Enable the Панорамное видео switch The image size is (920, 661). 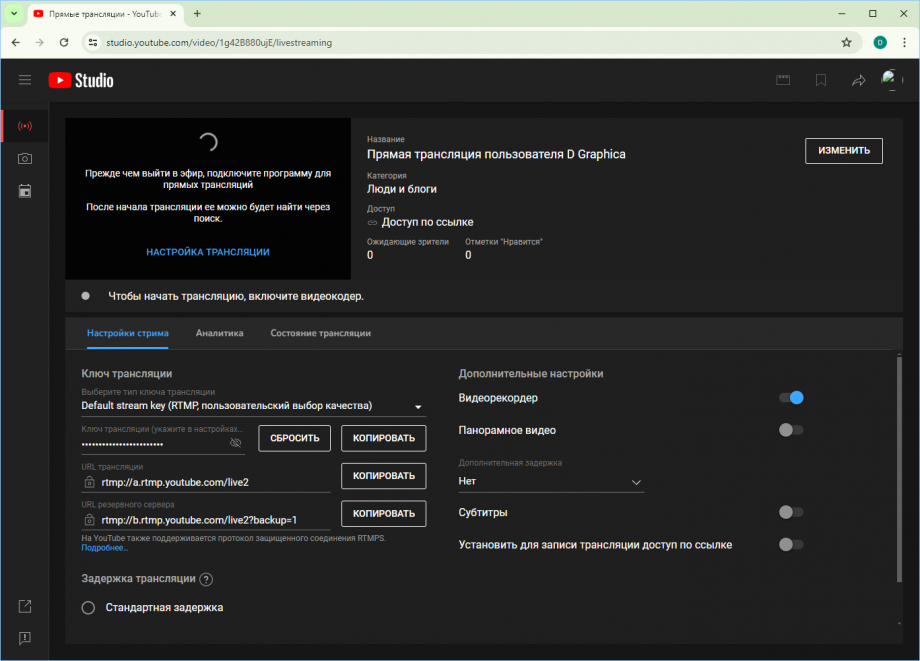(x=791, y=430)
